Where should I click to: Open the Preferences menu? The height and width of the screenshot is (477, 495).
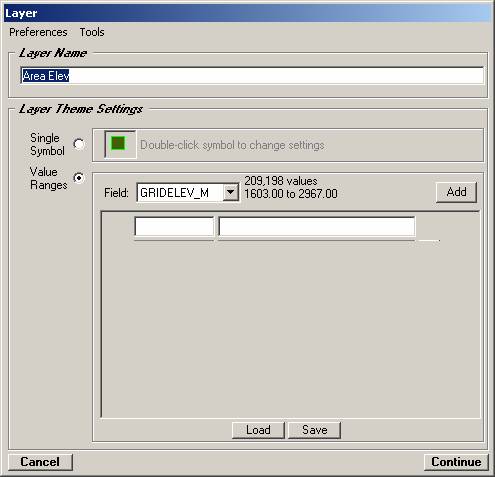[38, 32]
